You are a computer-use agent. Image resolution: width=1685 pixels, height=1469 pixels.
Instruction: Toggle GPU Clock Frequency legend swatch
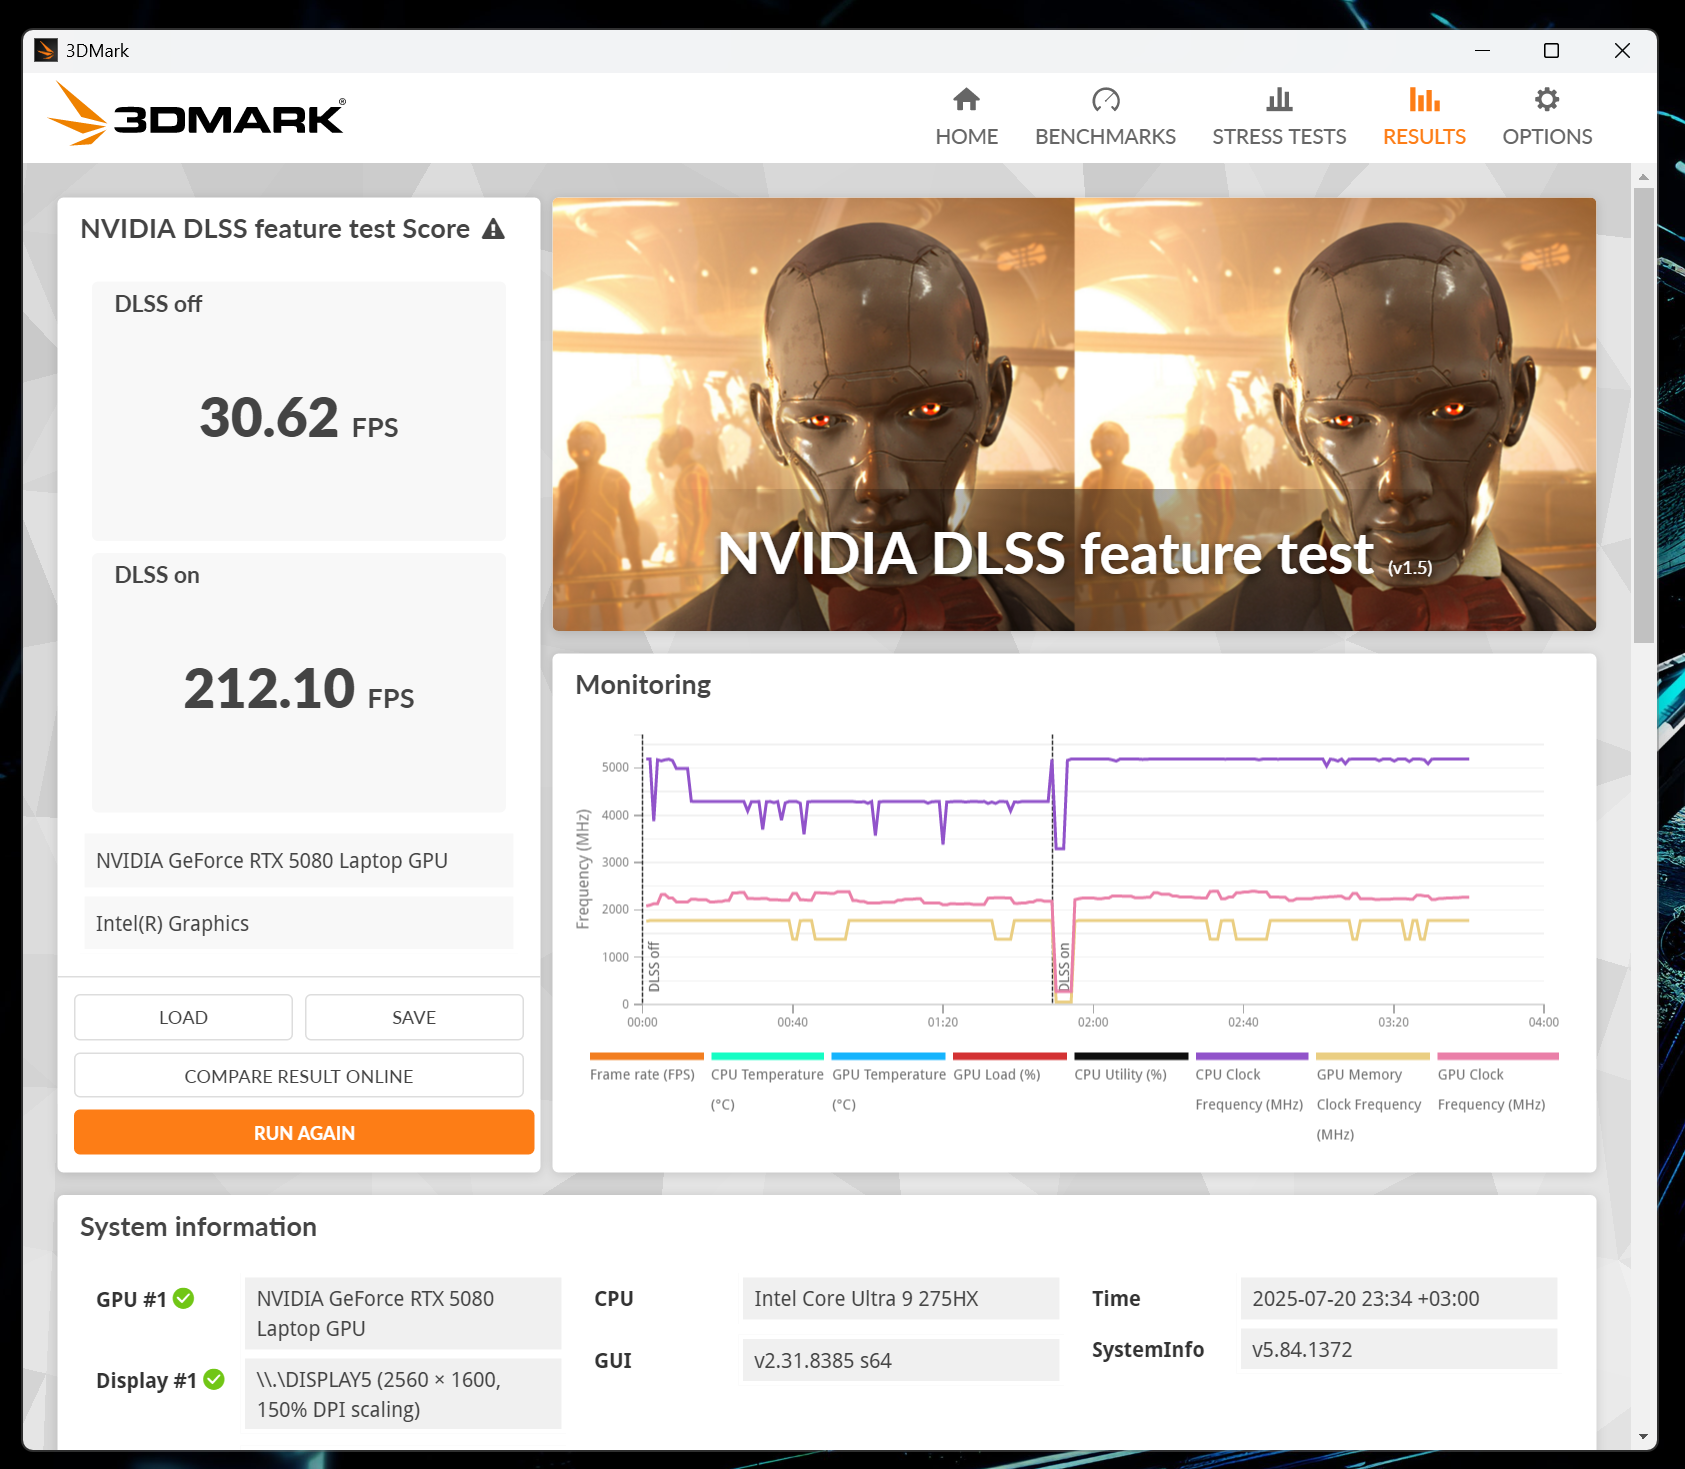point(1498,1056)
